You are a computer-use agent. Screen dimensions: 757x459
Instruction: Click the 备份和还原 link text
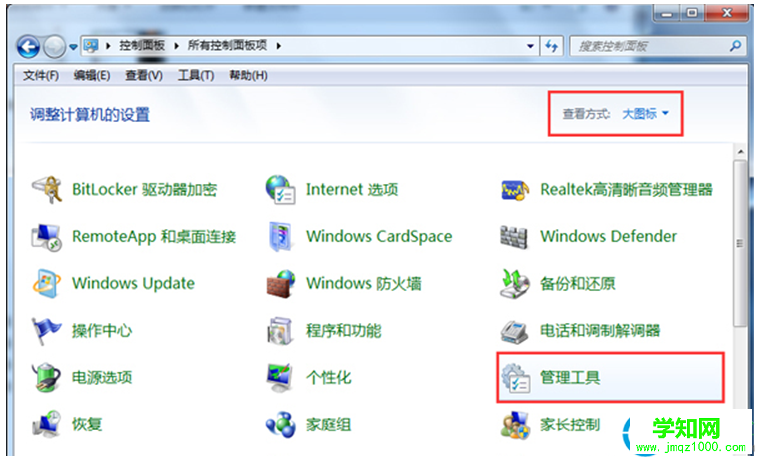click(578, 284)
